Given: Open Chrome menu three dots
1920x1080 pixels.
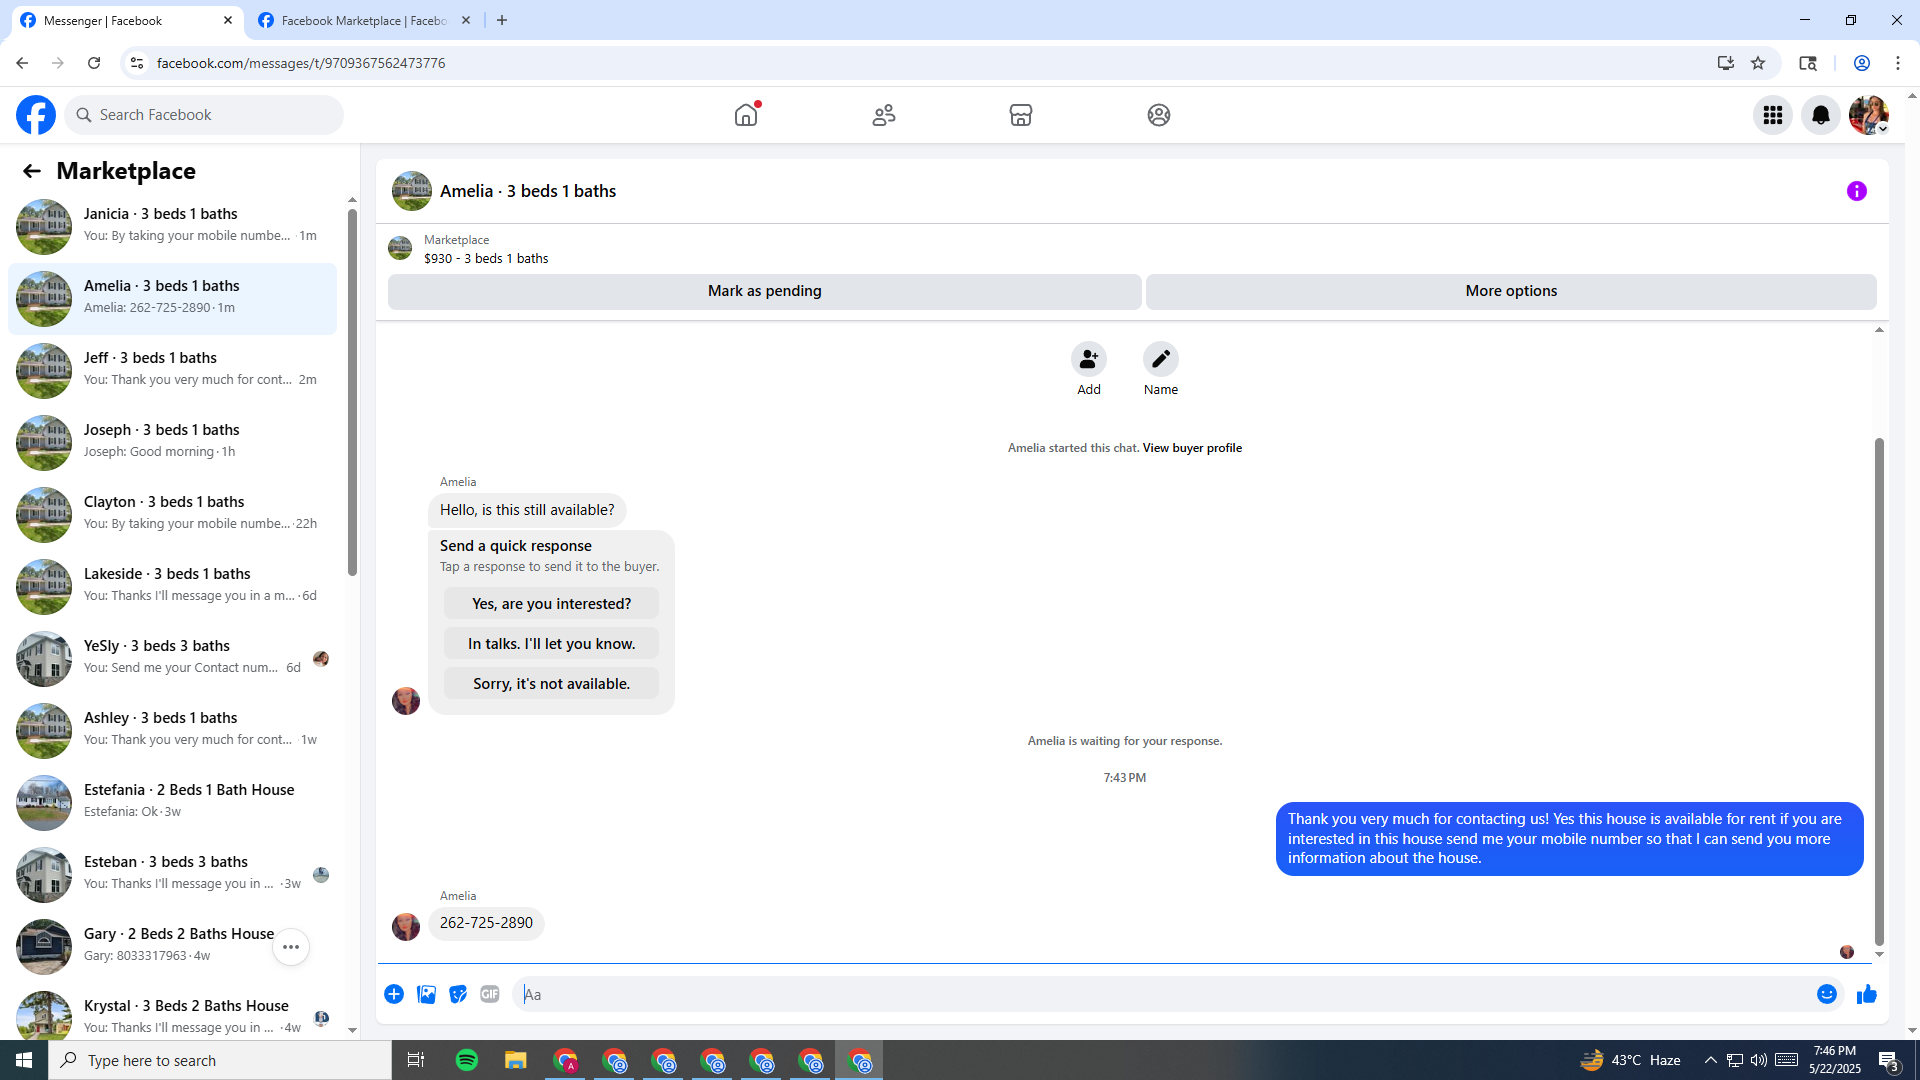Looking at the screenshot, I should coord(1898,63).
